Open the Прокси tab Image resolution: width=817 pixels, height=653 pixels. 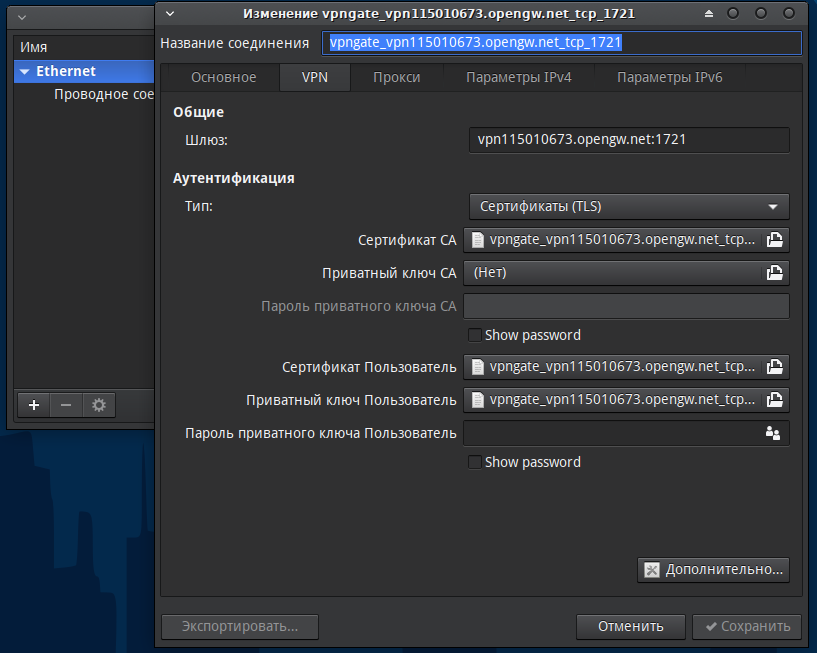point(396,77)
